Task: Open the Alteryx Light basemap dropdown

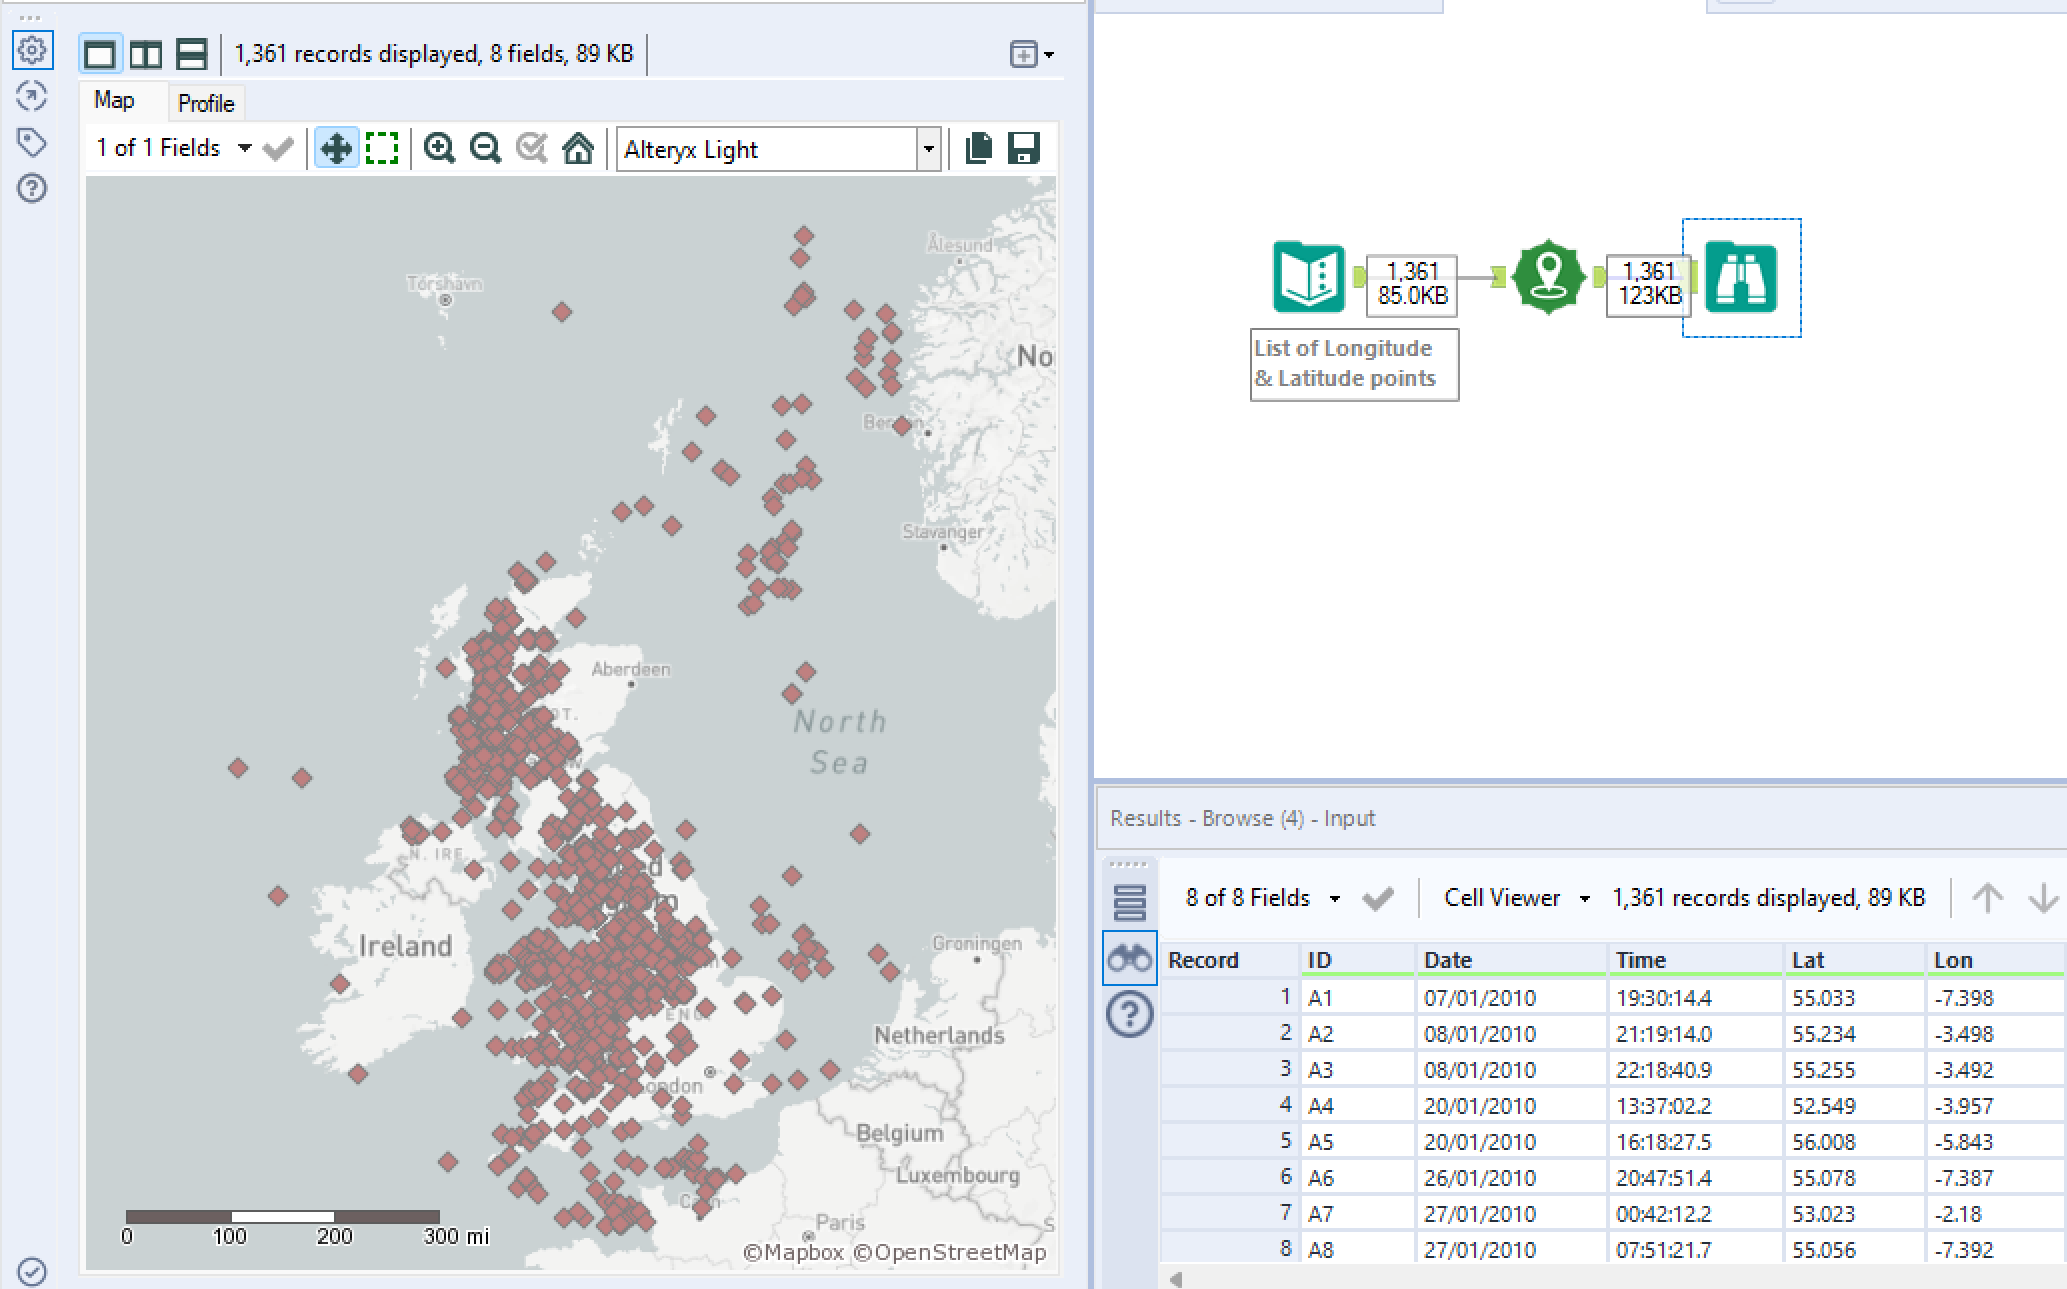Action: 928,150
